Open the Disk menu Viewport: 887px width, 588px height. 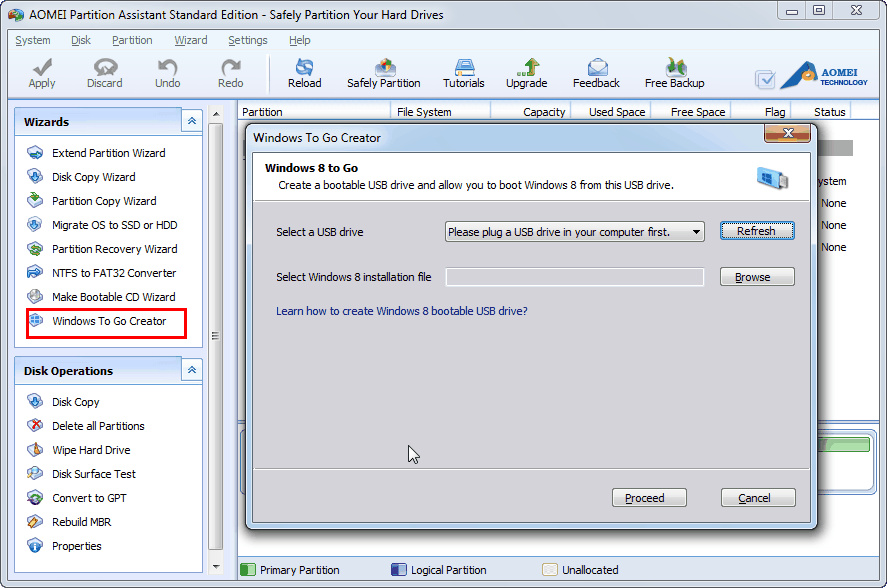[x=81, y=40]
